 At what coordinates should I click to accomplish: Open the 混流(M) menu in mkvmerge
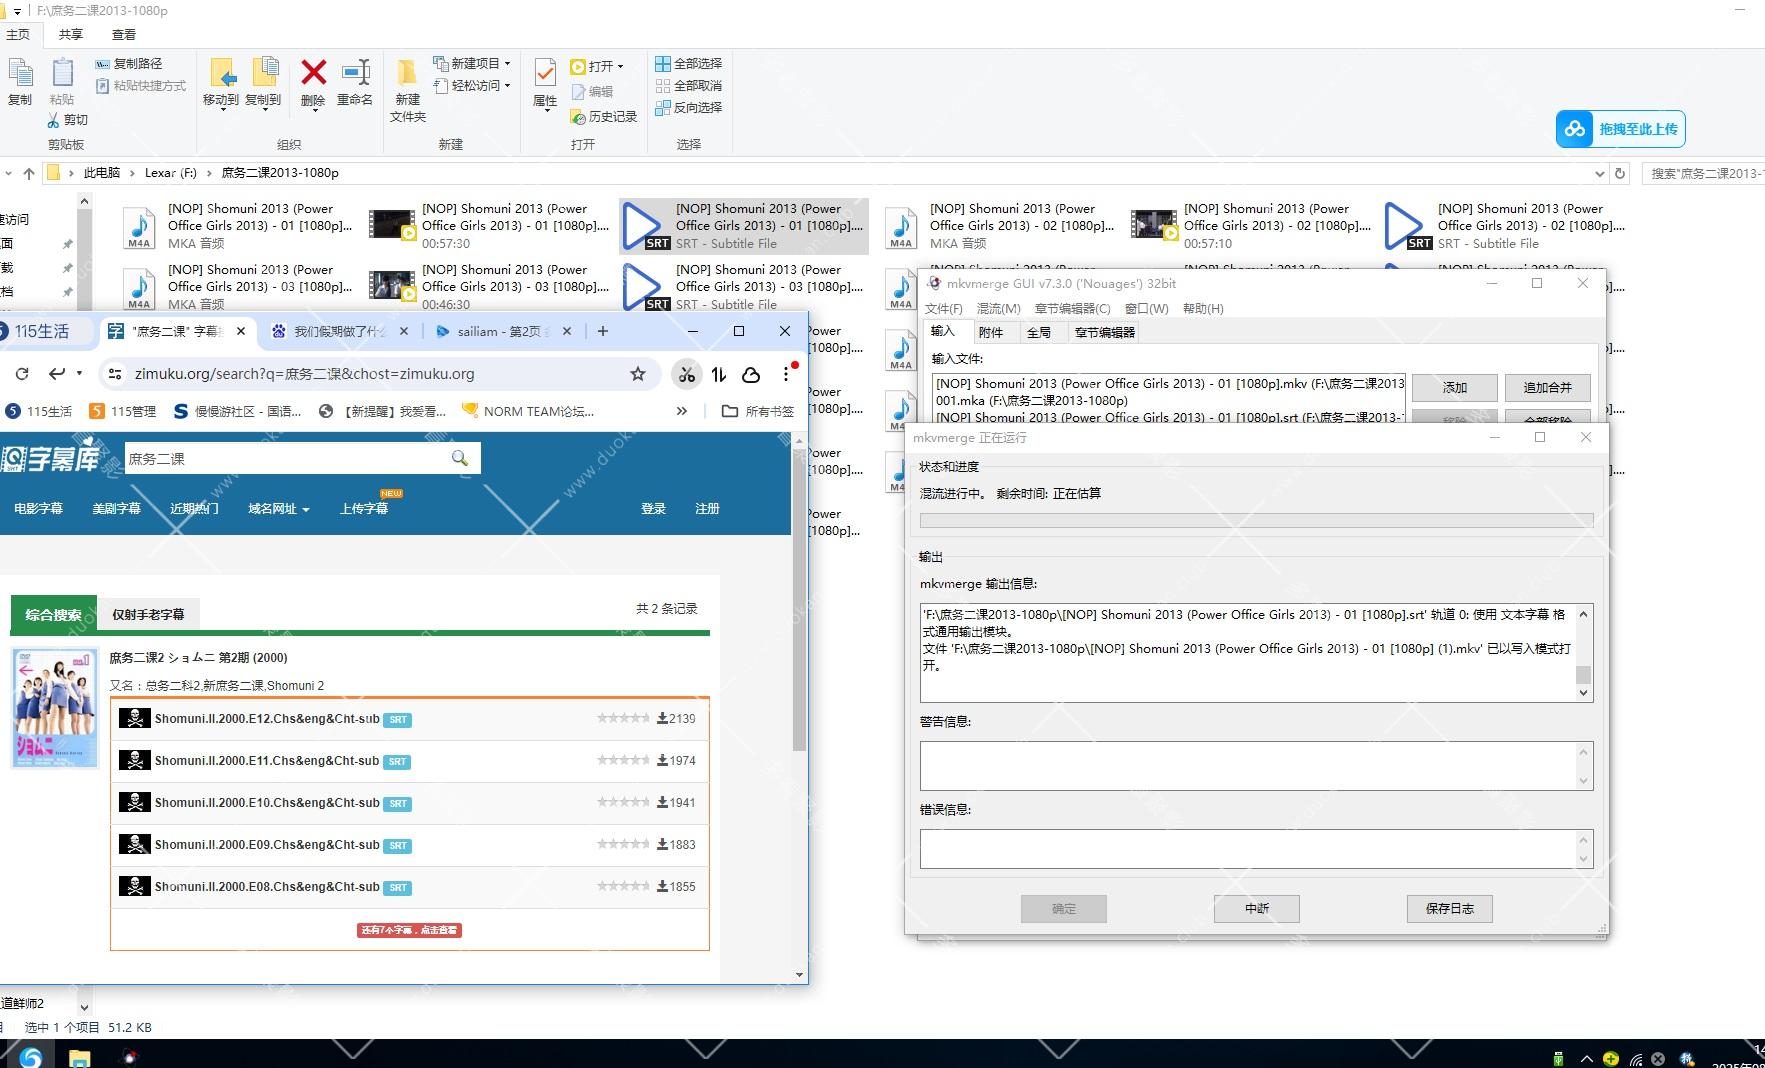pyautogui.click(x=998, y=308)
